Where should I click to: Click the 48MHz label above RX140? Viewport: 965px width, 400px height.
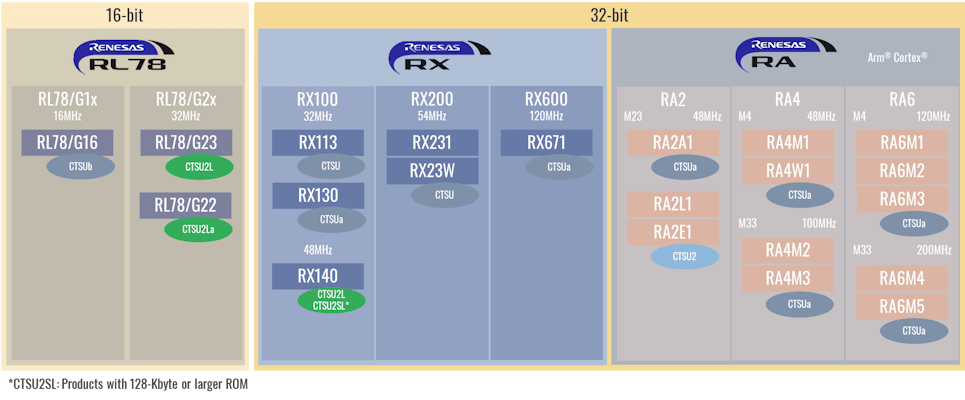tap(318, 250)
